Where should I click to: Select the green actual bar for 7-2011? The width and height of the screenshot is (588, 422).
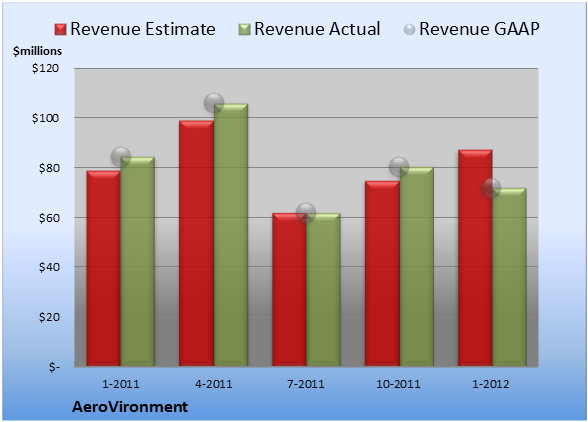323,290
